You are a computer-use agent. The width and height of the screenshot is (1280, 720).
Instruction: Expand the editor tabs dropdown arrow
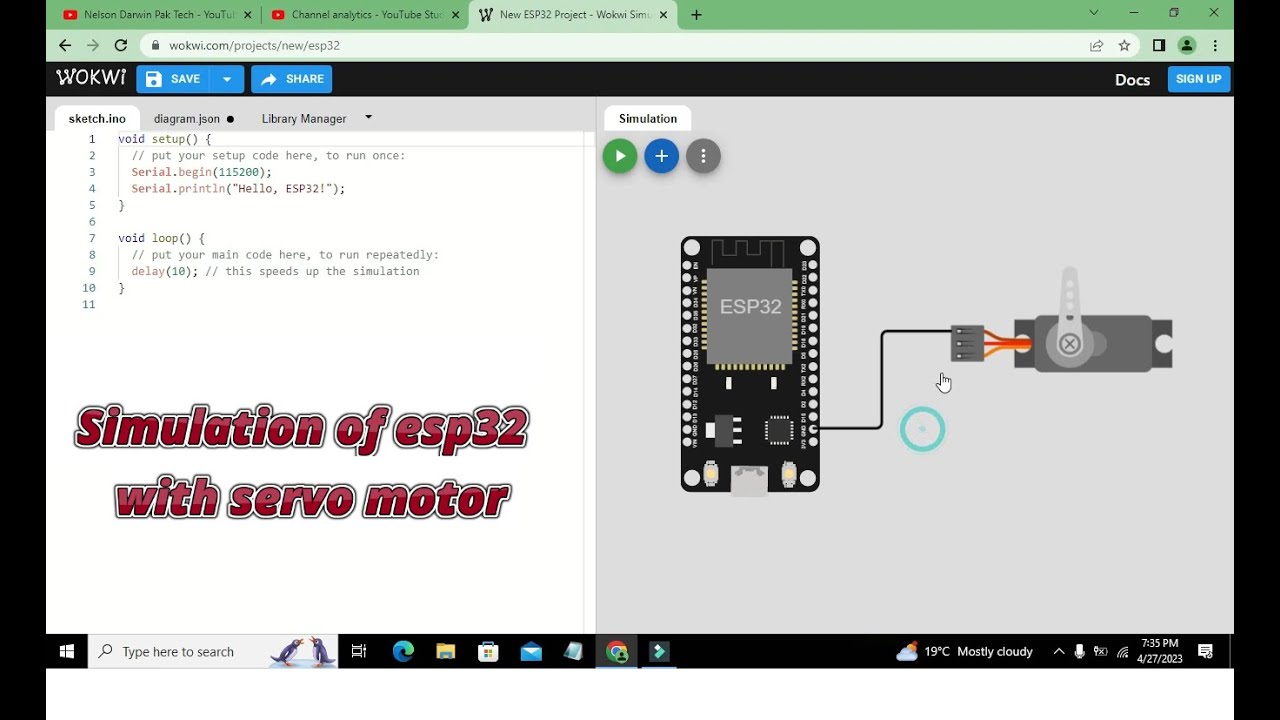(x=368, y=117)
